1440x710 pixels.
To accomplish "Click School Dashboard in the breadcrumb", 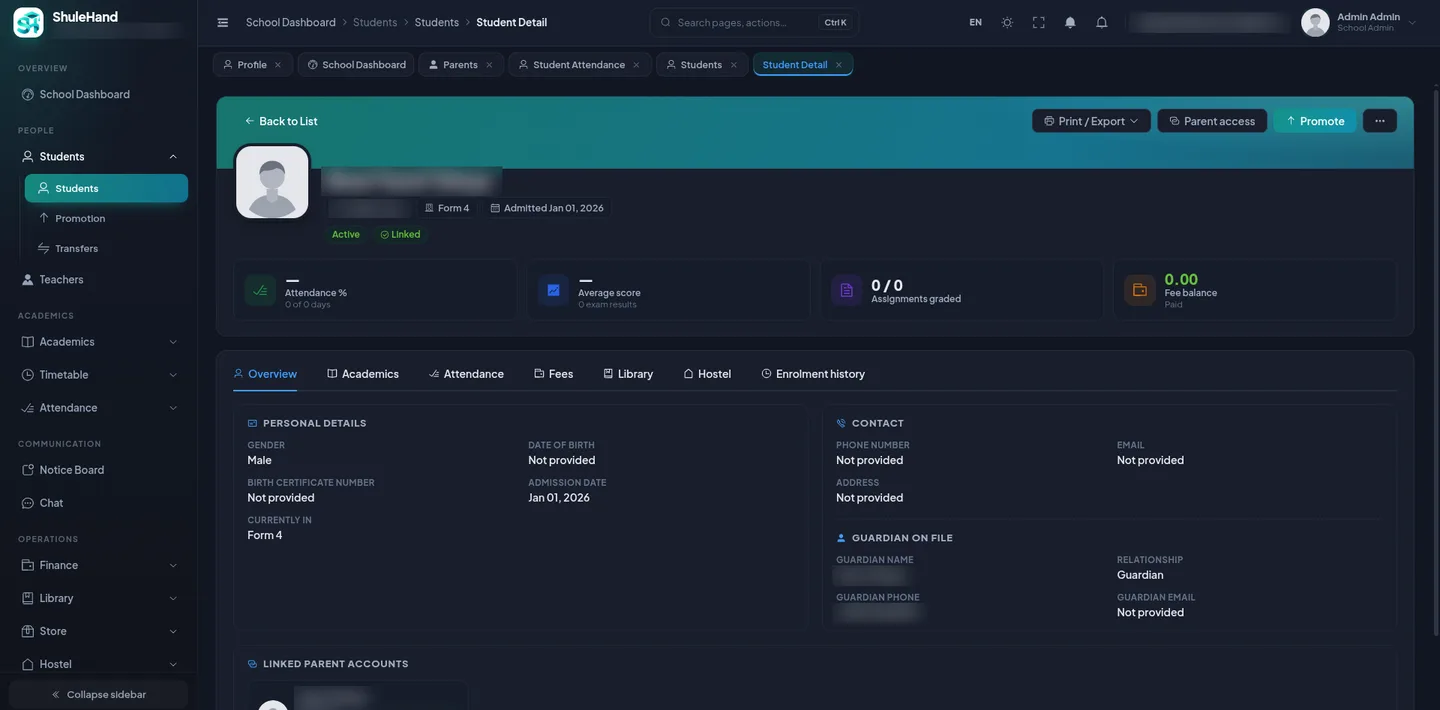I will click(x=291, y=22).
